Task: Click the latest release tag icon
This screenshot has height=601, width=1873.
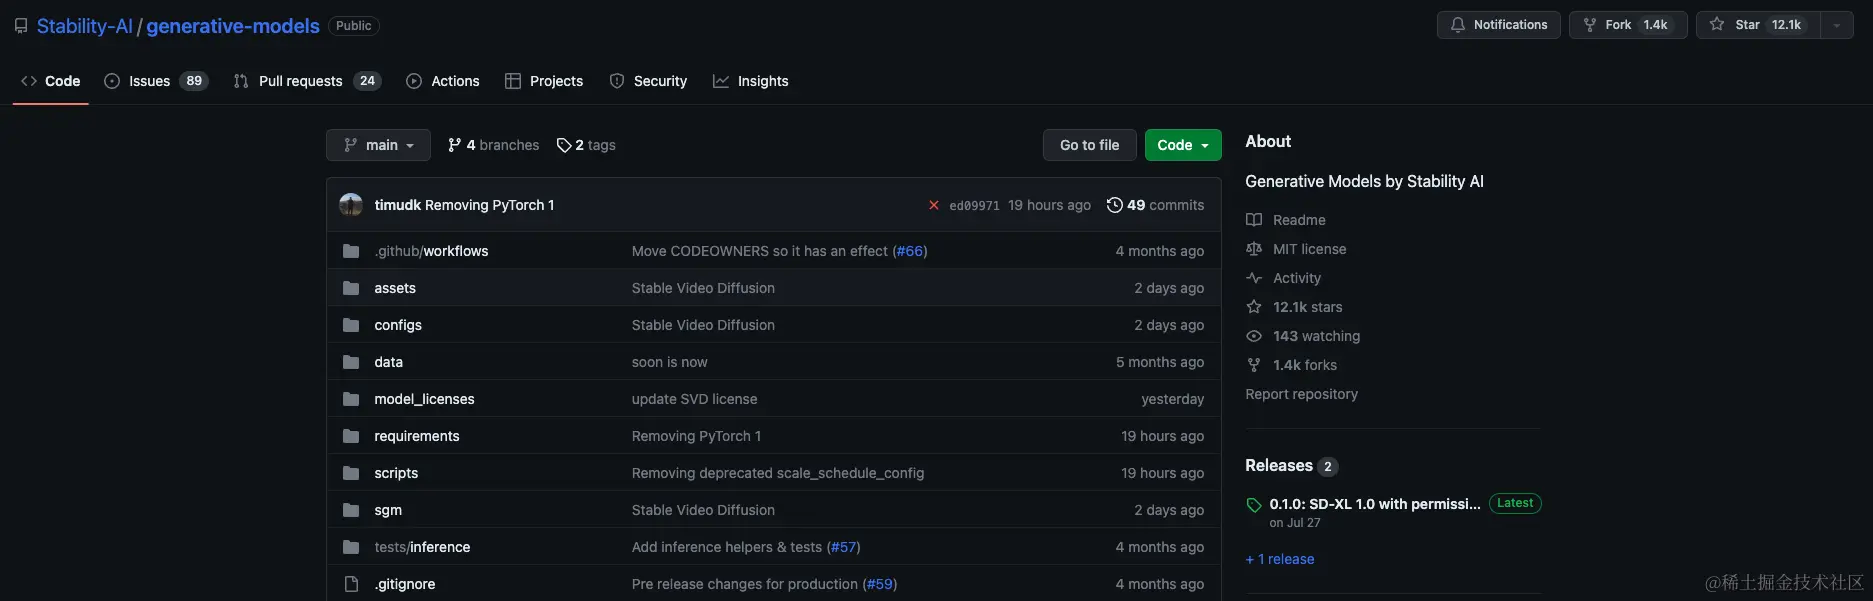Action: pyautogui.click(x=1254, y=505)
